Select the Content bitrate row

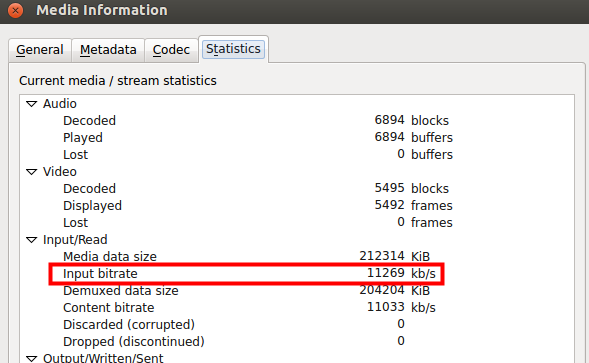(297, 307)
